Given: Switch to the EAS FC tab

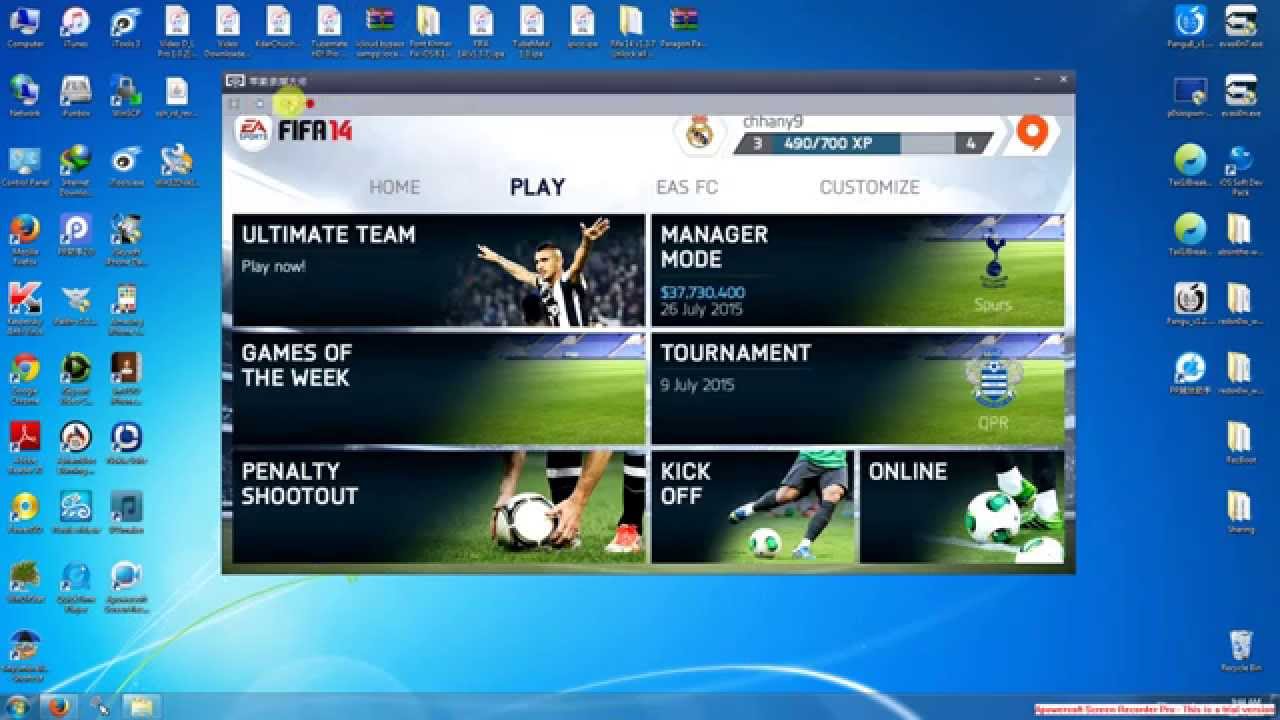Looking at the screenshot, I should (687, 187).
